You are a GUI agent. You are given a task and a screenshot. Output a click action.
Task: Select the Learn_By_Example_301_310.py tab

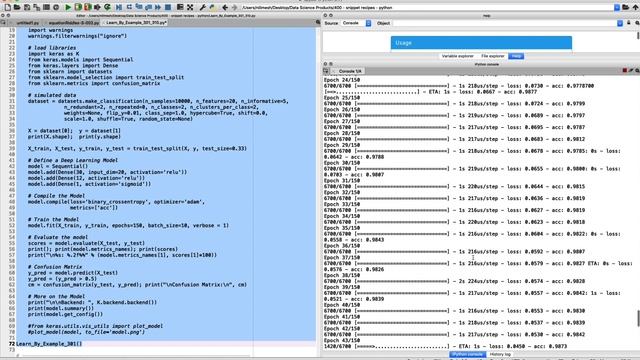click(x=136, y=23)
